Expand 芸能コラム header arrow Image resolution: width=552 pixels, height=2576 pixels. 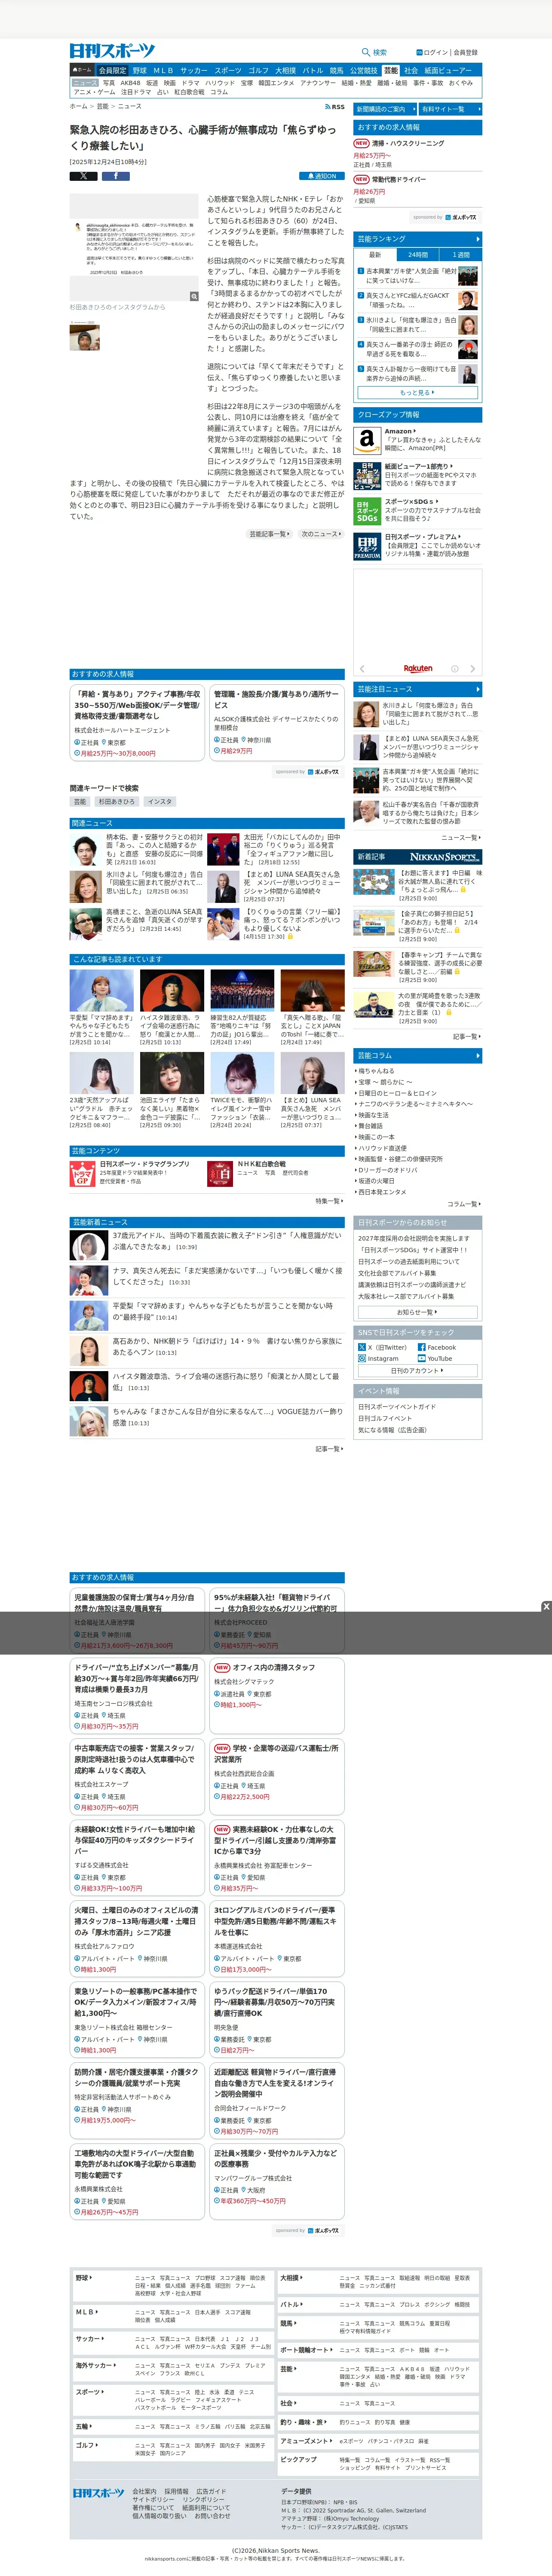point(478,1056)
